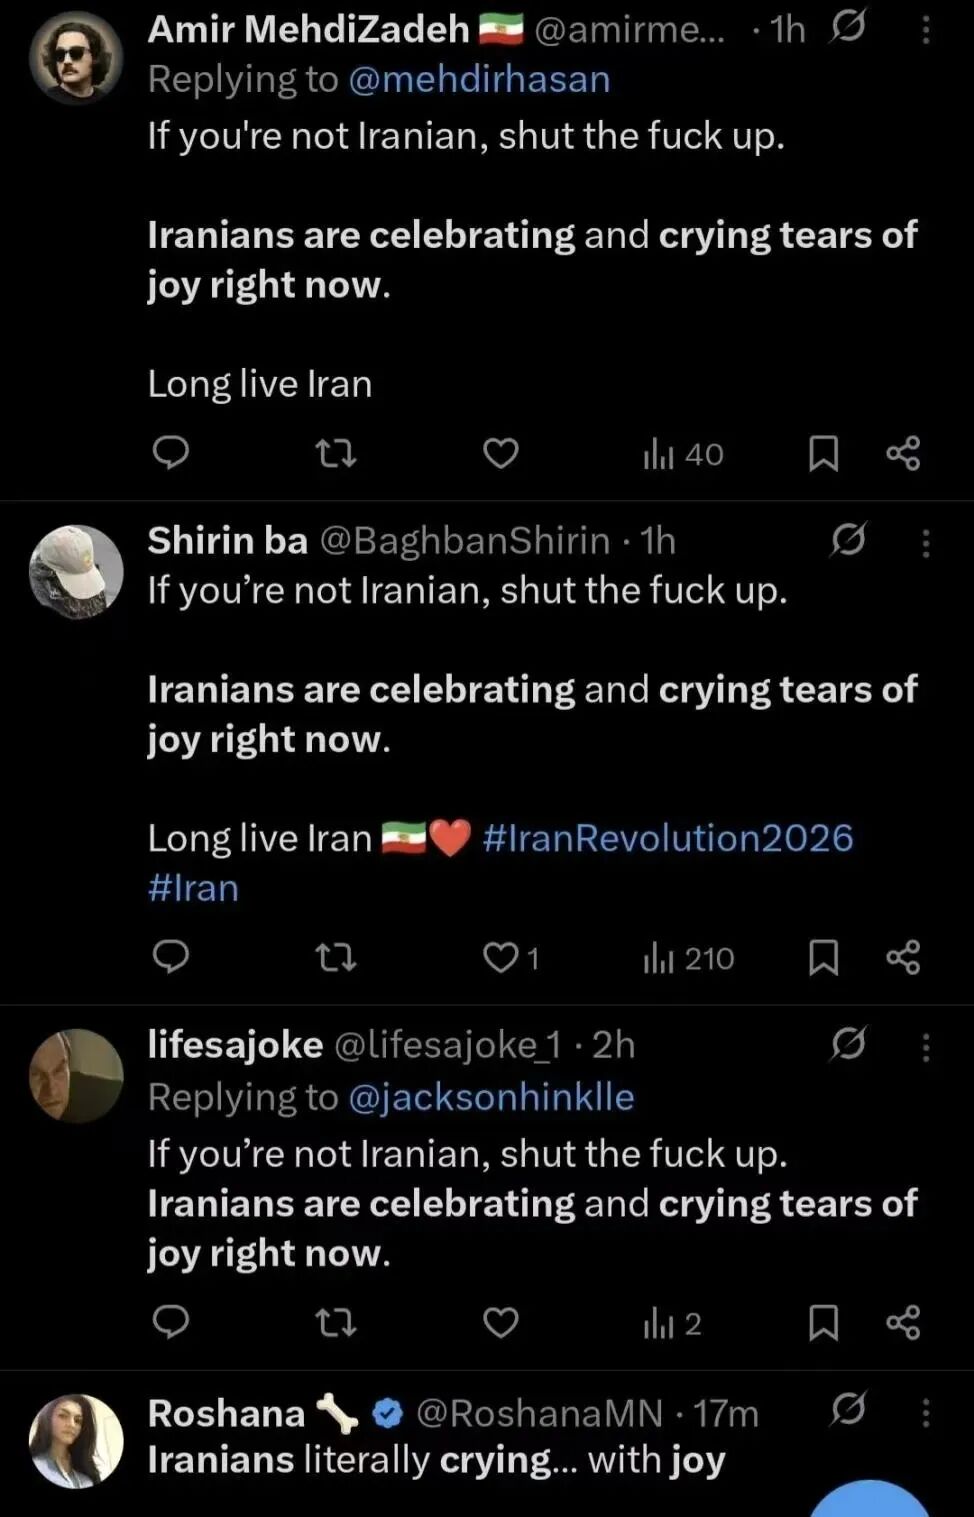
Task: Open the @jacksonhinklle mention link
Action: point(491,1097)
